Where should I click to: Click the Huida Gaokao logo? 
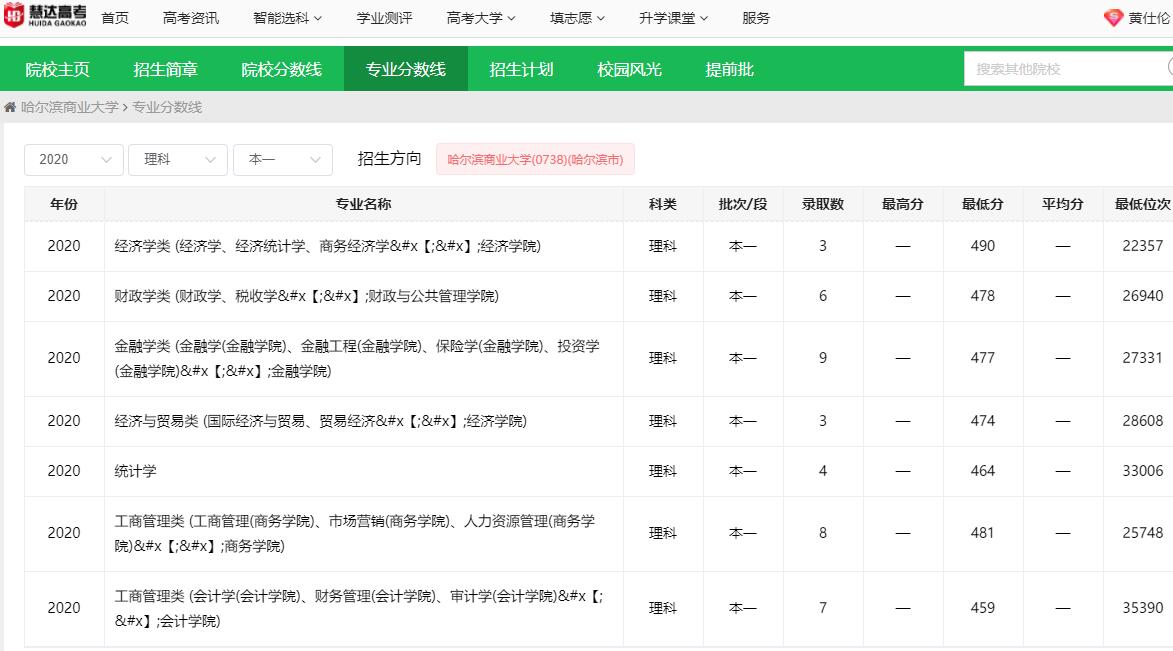[x=45, y=17]
